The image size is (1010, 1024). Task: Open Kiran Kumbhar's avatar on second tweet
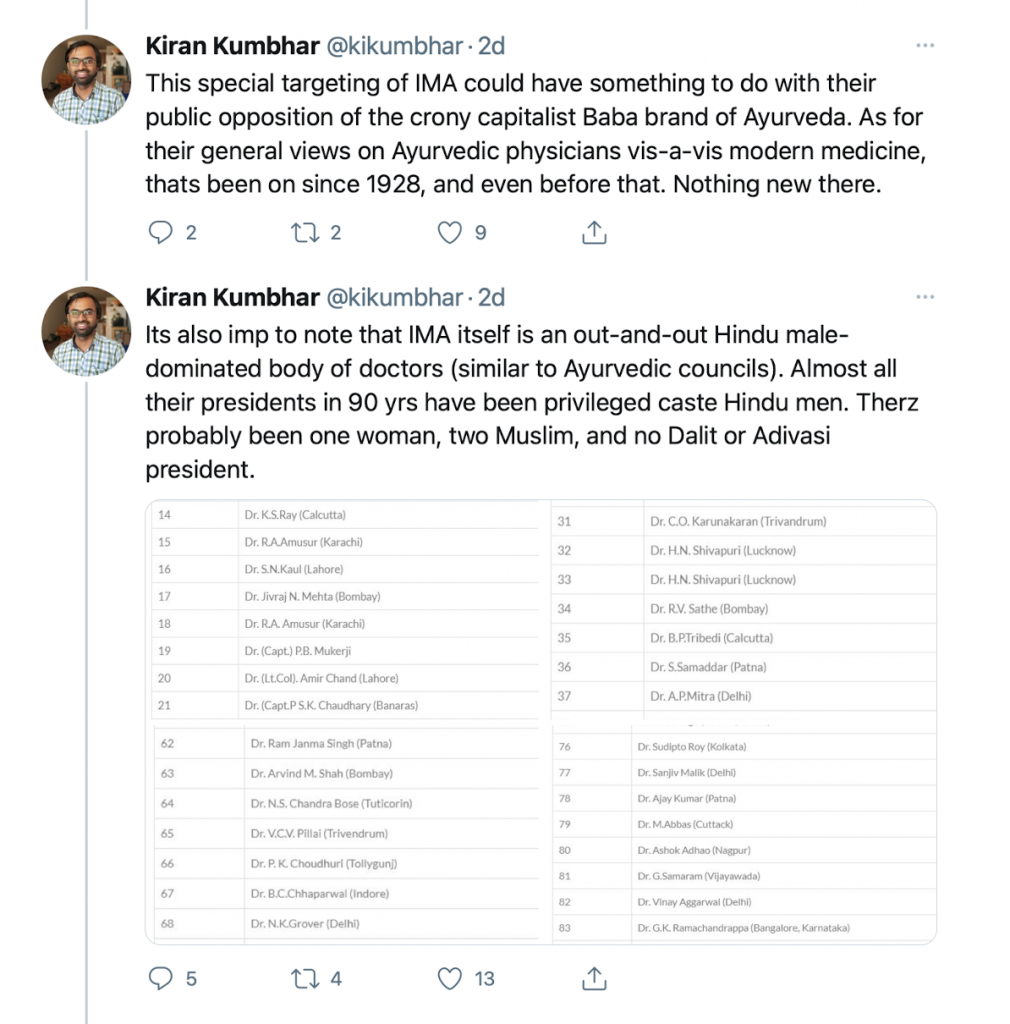click(x=86, y=331)
